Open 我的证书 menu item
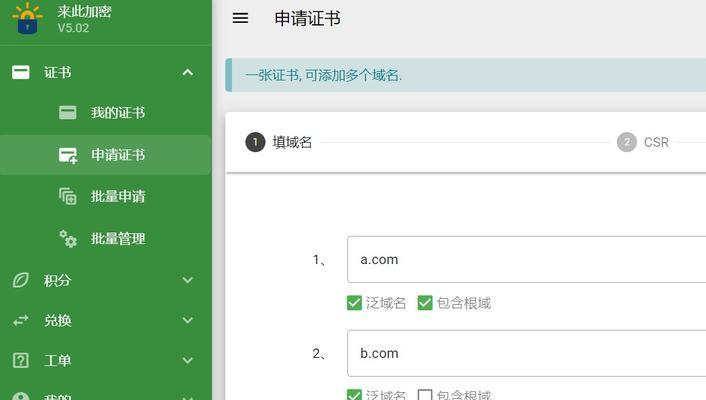This screenshot has width=706, height=400. coord(105,113)
